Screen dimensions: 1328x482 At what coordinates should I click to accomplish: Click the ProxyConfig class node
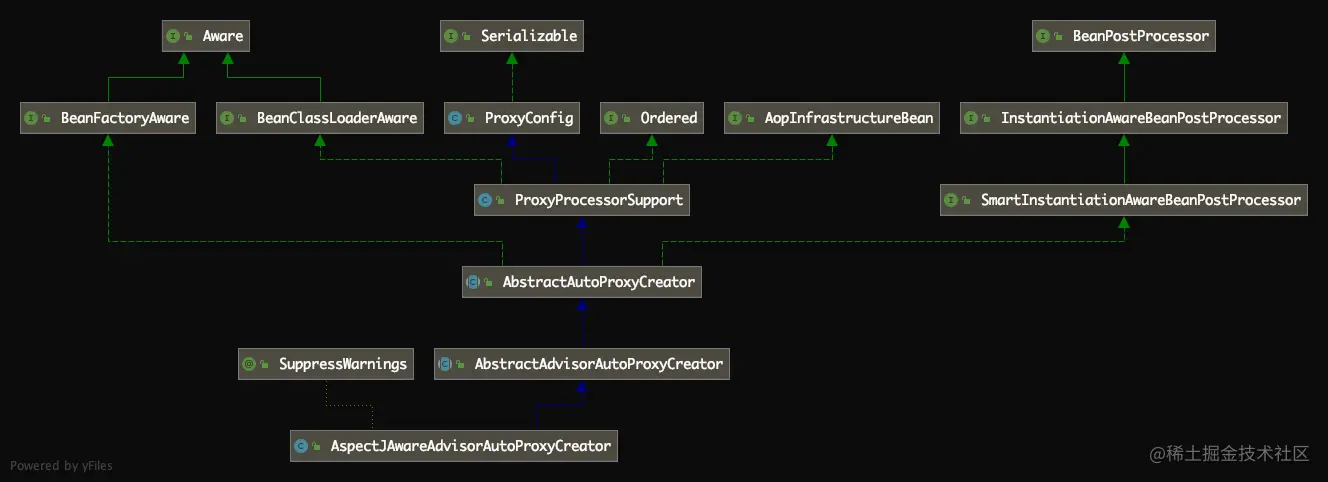point(513,118)
